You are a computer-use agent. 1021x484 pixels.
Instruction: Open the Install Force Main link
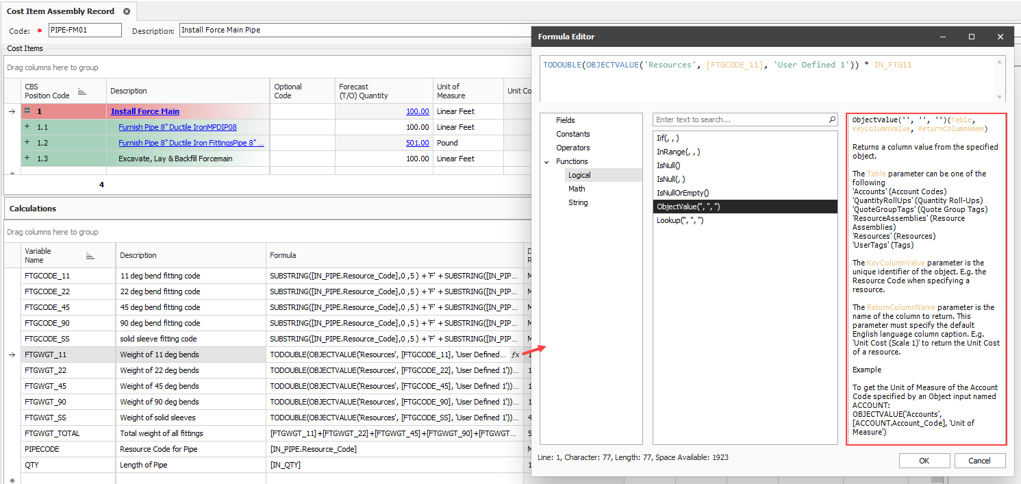pos(145,112)
